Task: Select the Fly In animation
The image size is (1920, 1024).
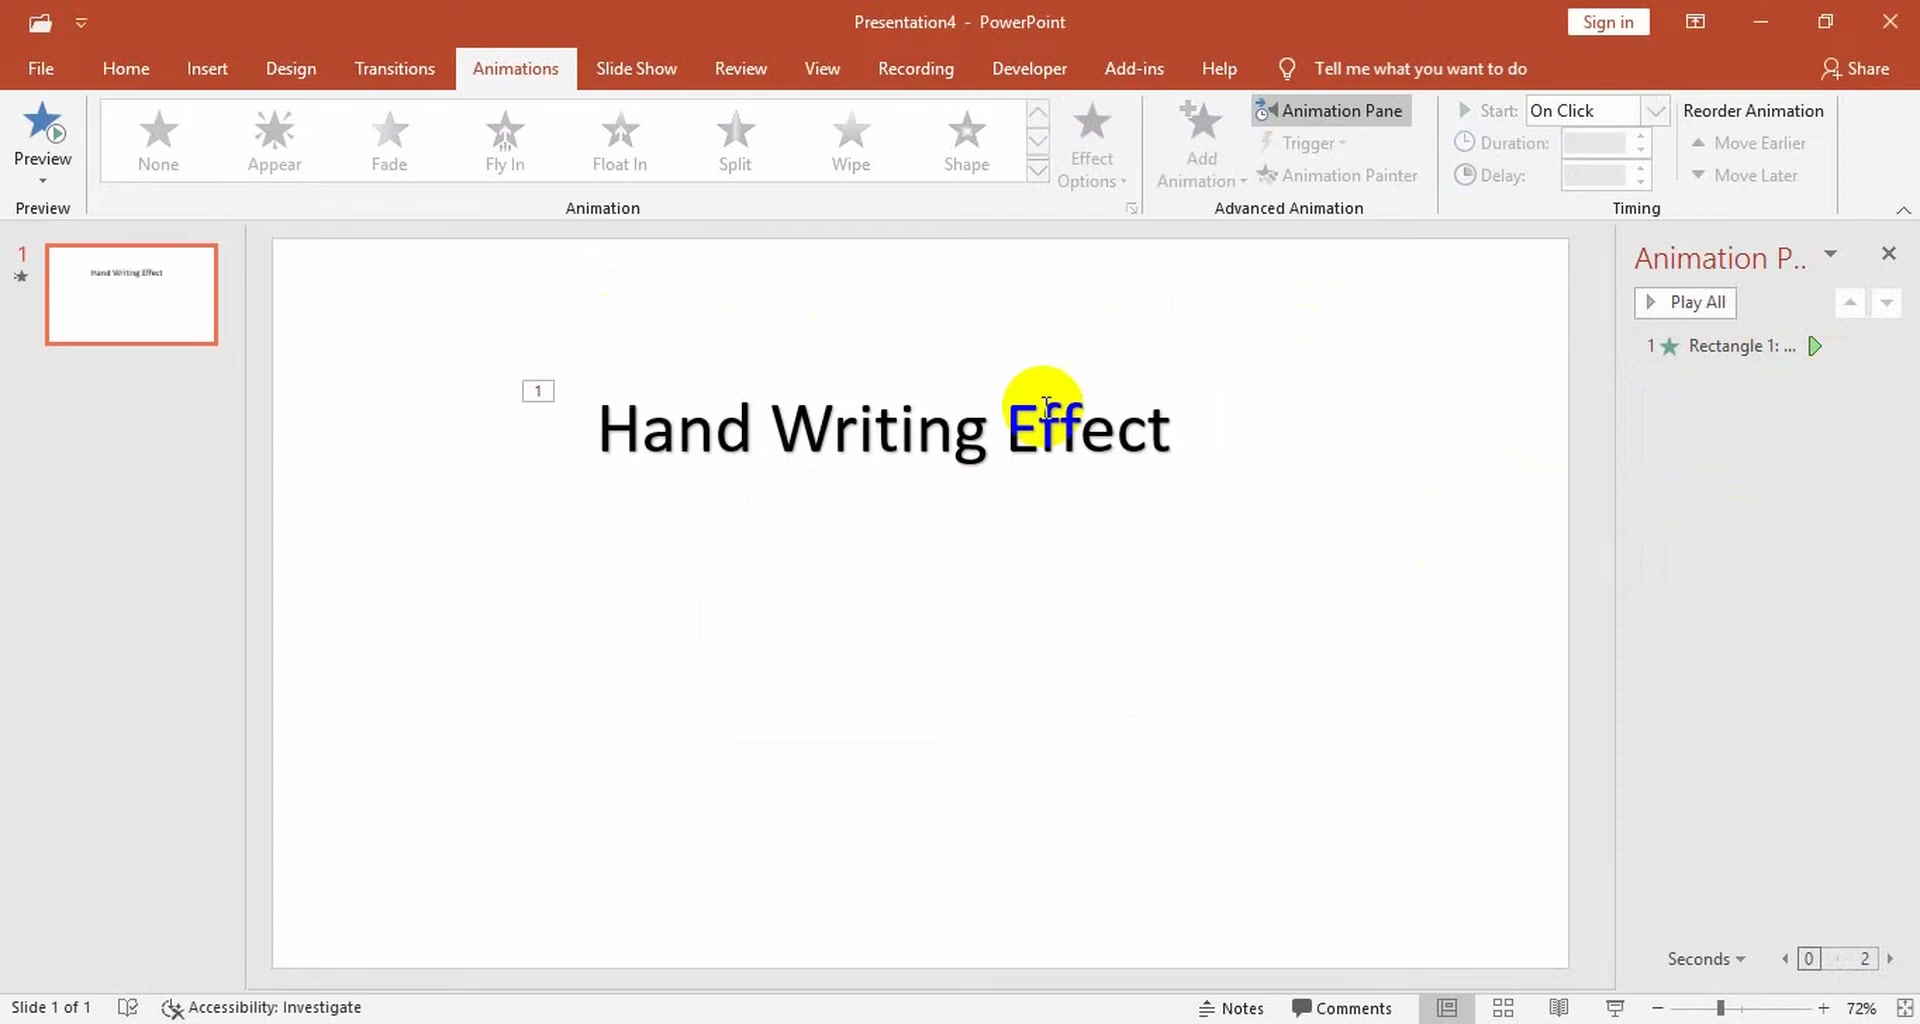Action: [x=504, y=140]
